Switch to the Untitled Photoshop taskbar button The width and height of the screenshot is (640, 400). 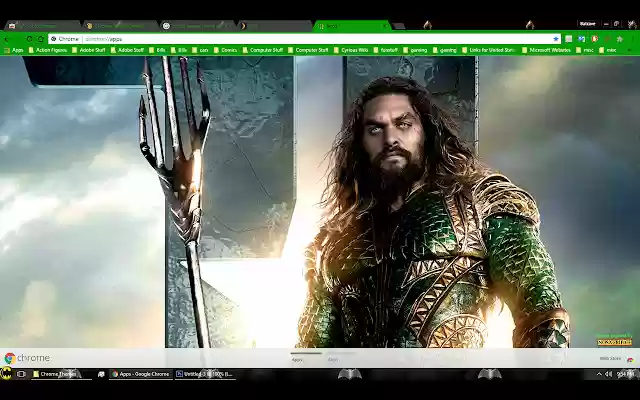[205, 374]
